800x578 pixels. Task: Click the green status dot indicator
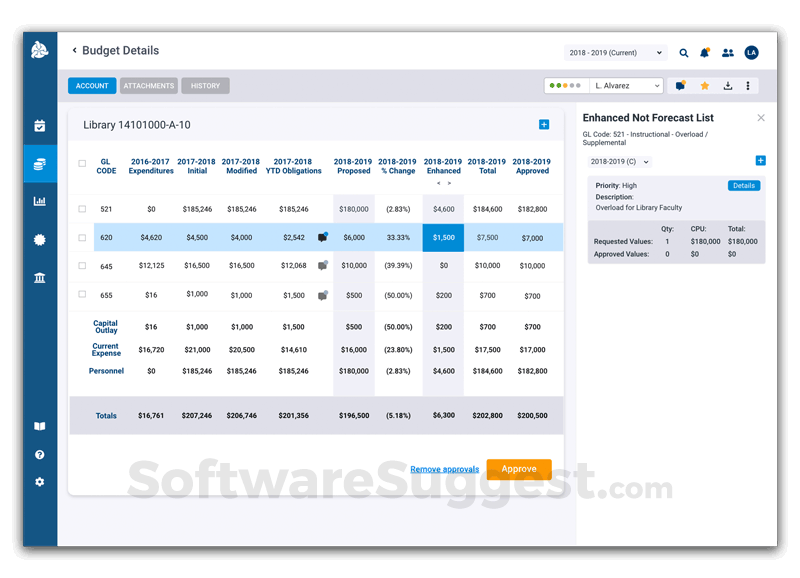point(551,86)
